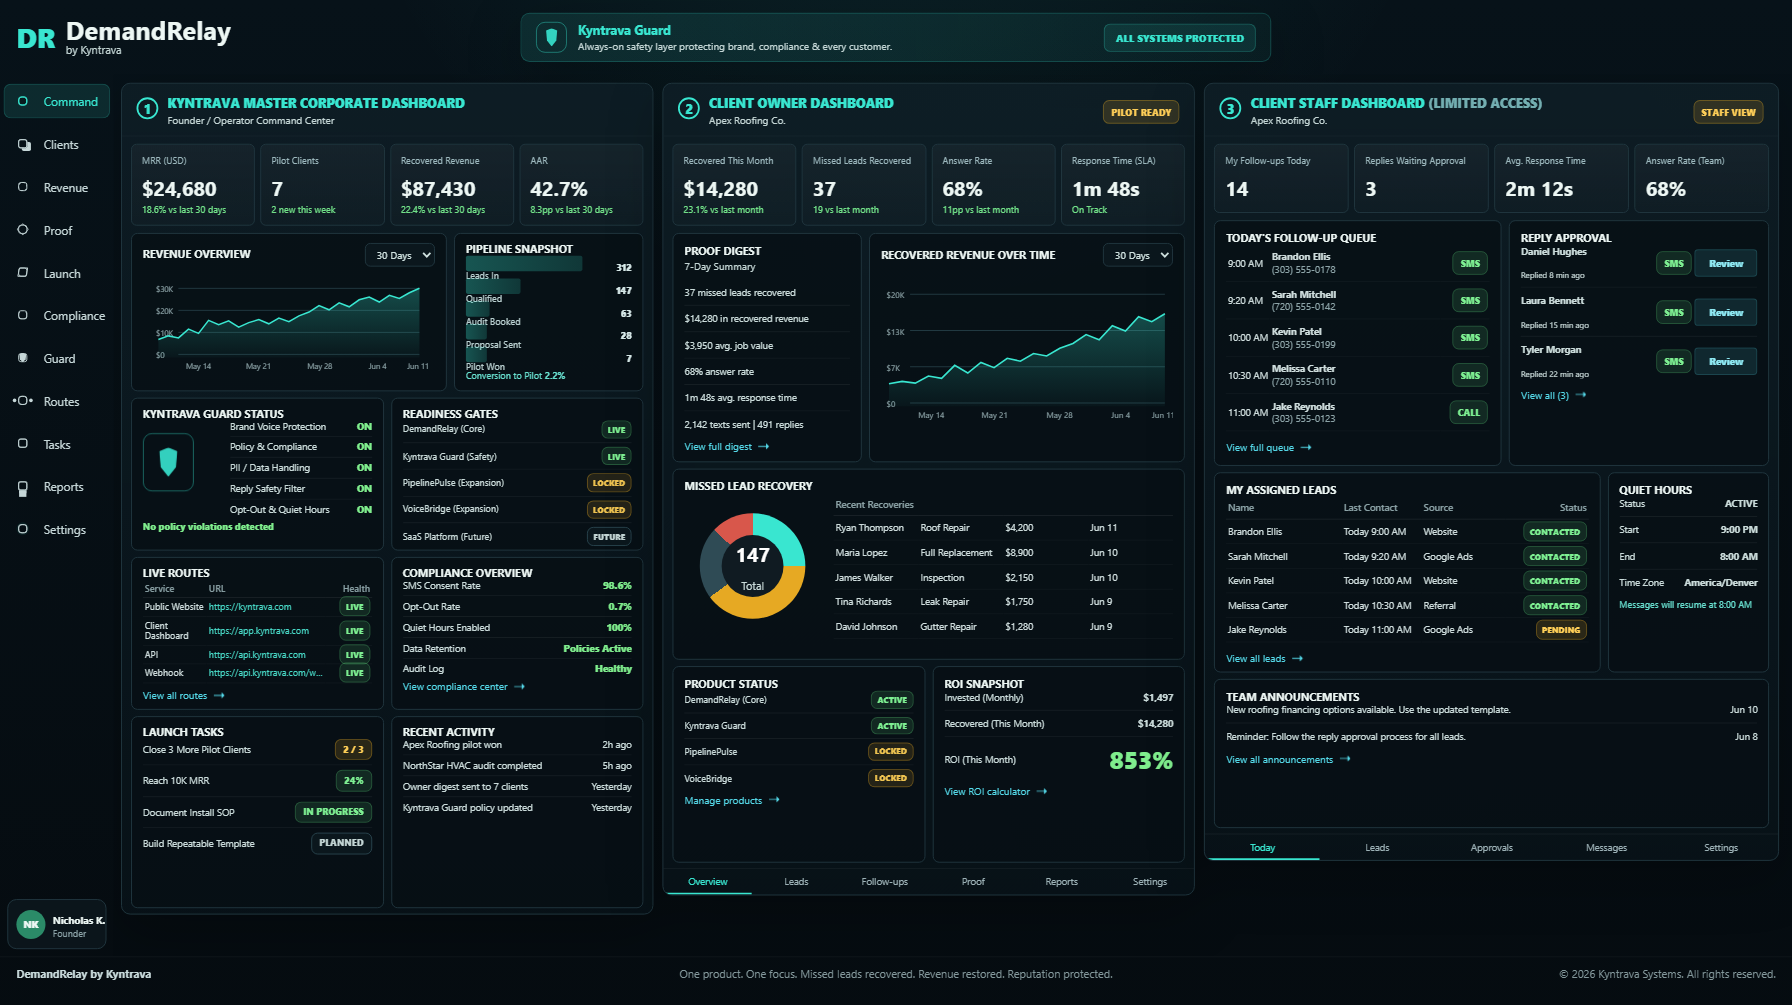Image resolution: width=1792 pixels, height=1005 pixels.
Task: Open the https://kyntrava.com route link
Action: click(x=250, y=607)
